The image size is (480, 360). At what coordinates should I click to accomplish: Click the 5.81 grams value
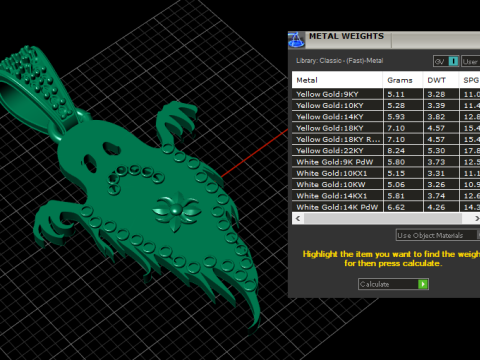pos(396,196)
